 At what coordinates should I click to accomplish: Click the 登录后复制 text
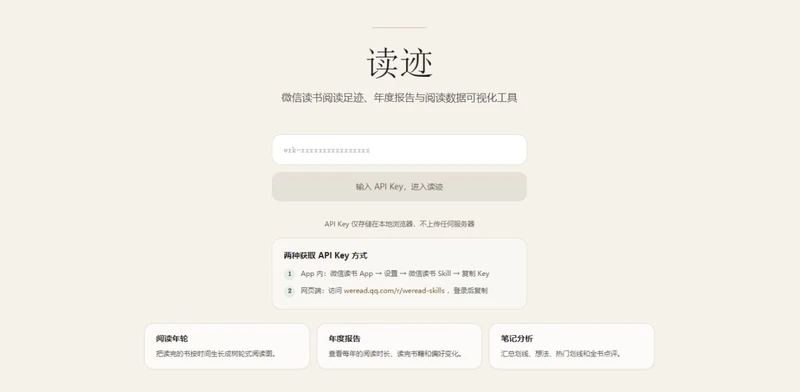click(470, 290)
